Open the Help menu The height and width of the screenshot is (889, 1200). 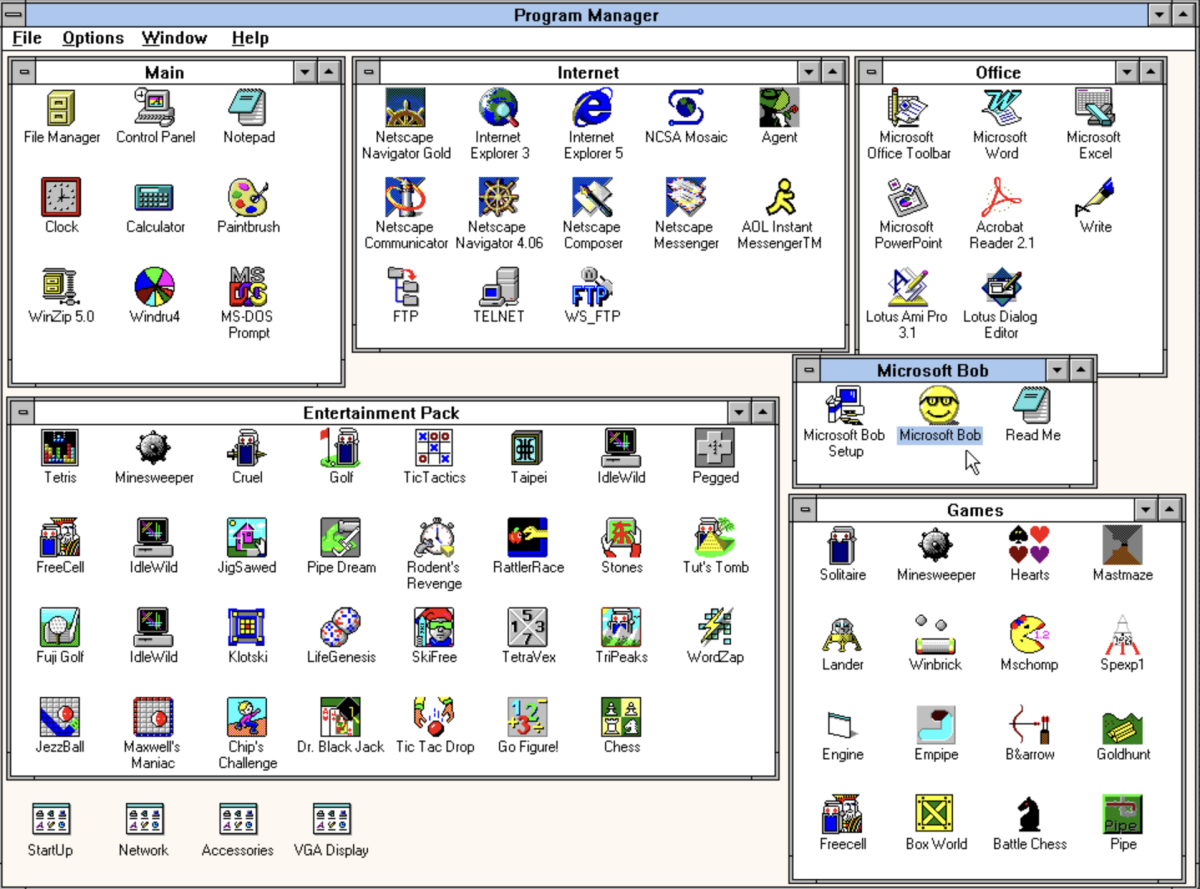point(250,38)
